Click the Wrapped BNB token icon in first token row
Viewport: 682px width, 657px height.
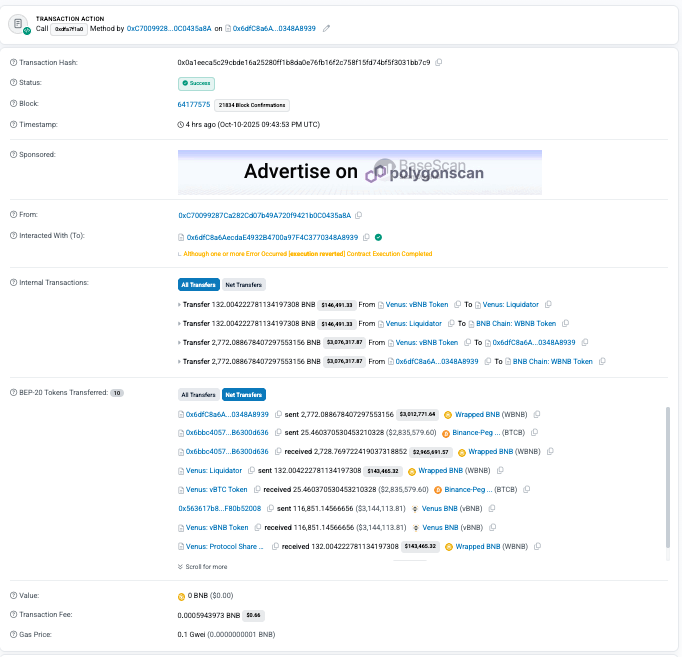point(448,415)
